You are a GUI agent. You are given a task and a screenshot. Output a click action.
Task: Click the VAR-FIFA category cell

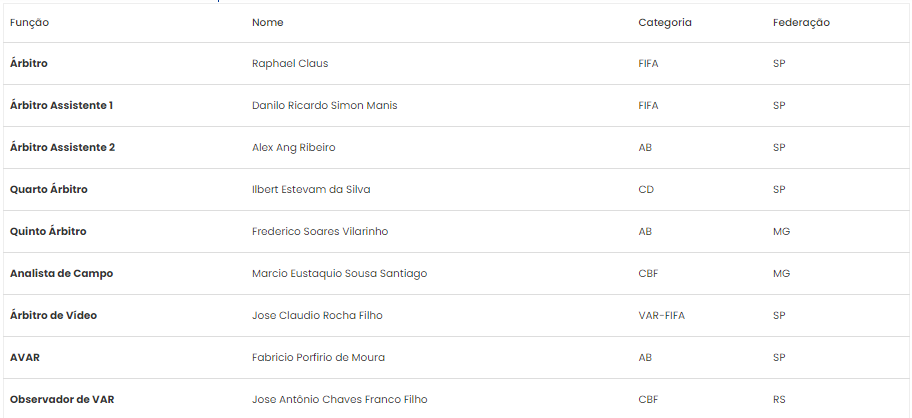pos(661,315)
